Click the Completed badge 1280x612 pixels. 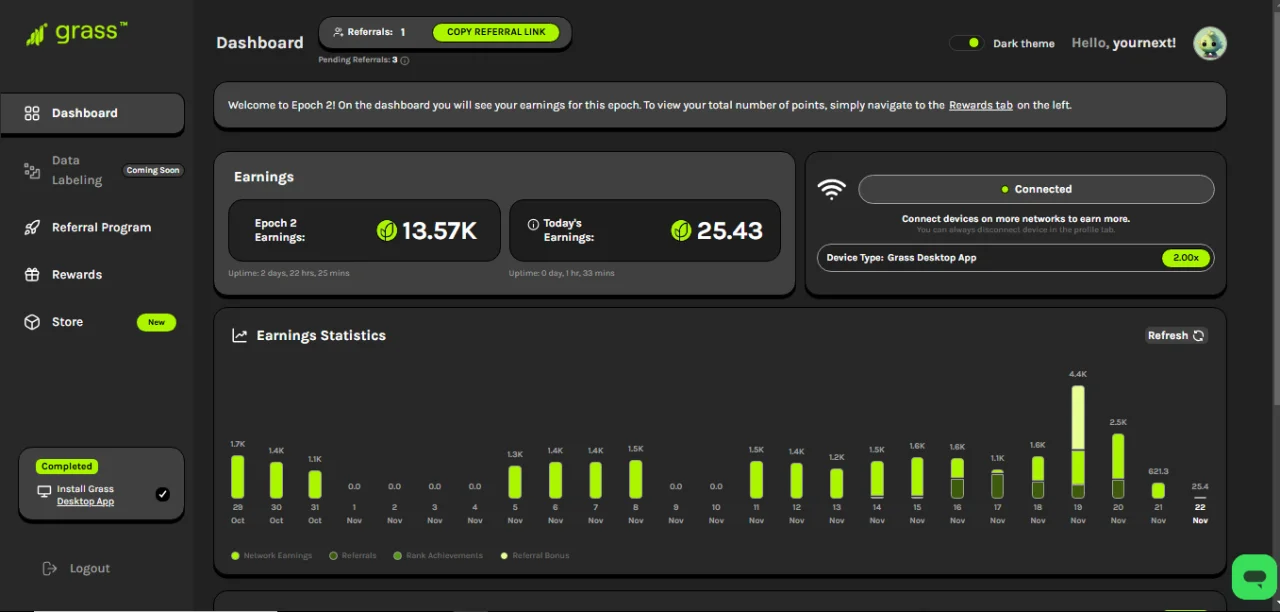67,466
